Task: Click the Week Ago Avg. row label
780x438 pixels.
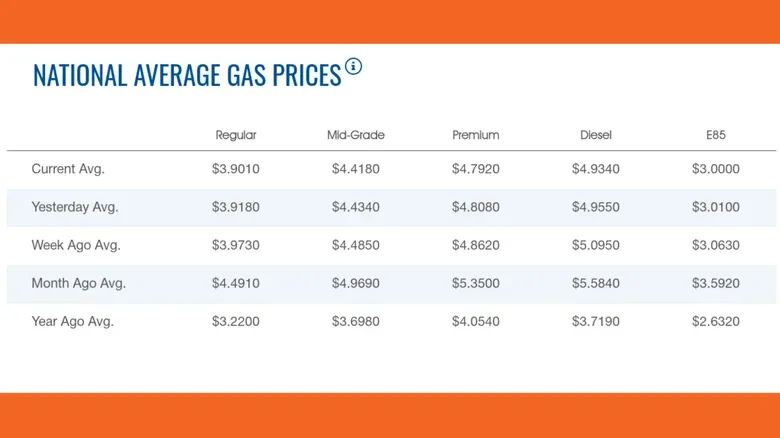Action: click(x=76, y=245)
